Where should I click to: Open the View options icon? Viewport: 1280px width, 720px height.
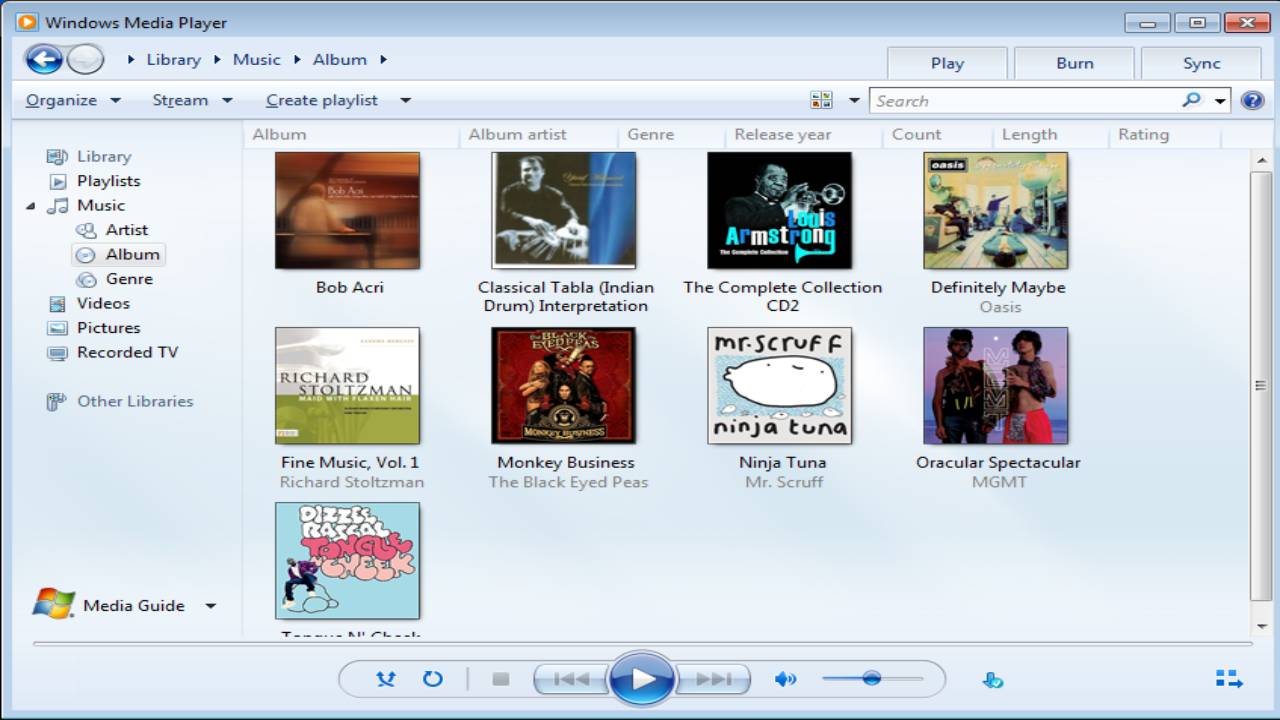pos(822,100)
